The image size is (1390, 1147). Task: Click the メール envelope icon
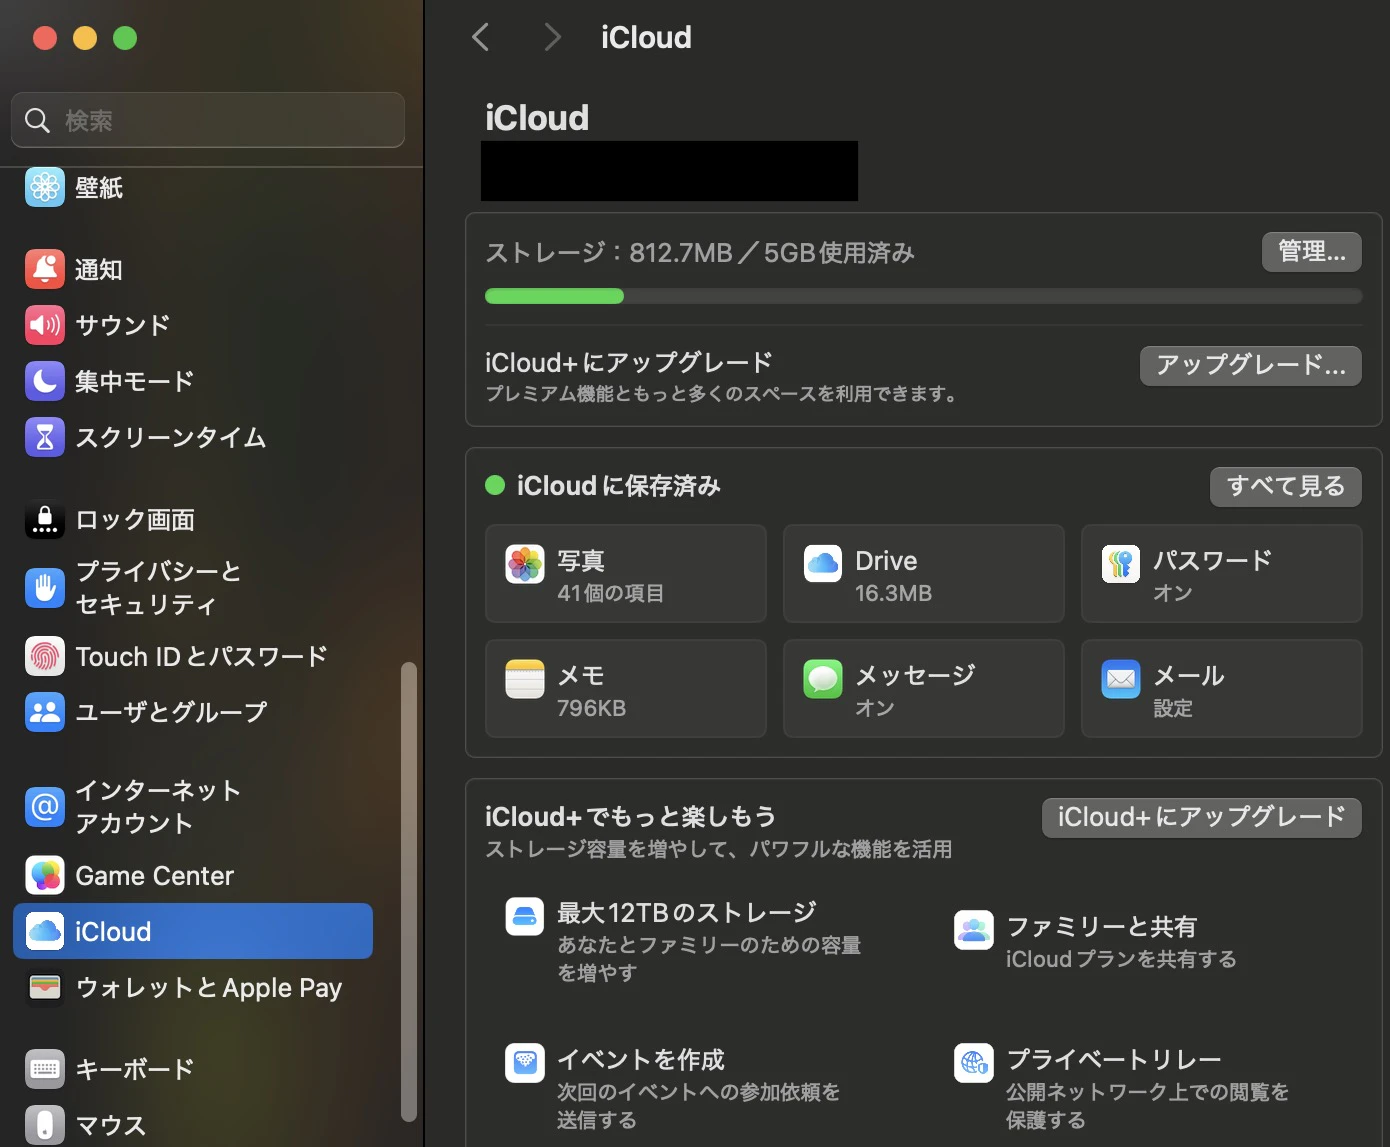point(1121,679)
